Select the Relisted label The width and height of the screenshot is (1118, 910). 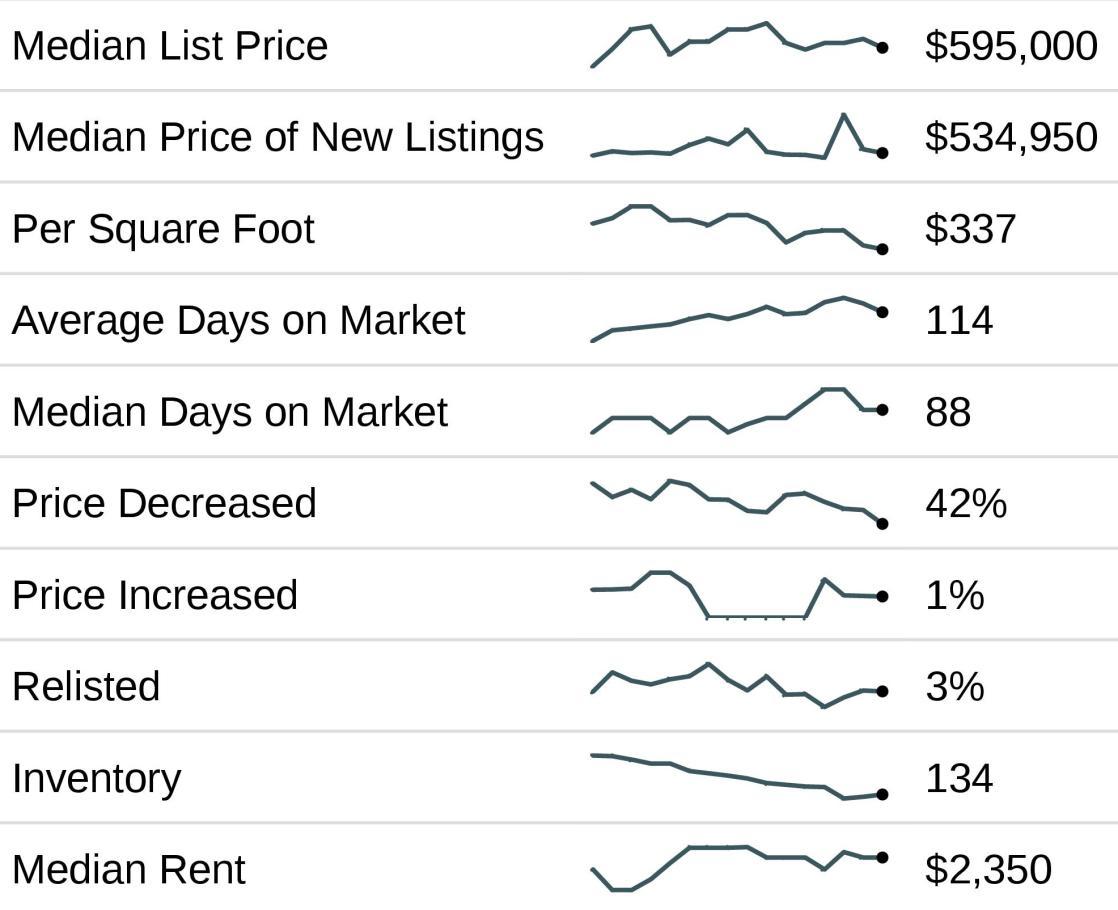[x=86, y=687]
